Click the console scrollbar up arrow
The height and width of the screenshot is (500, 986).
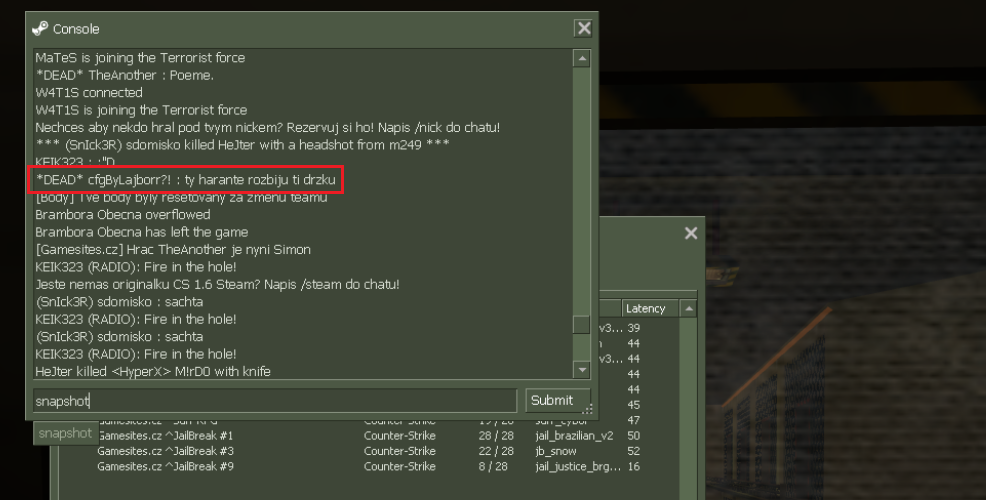(582, 58)
